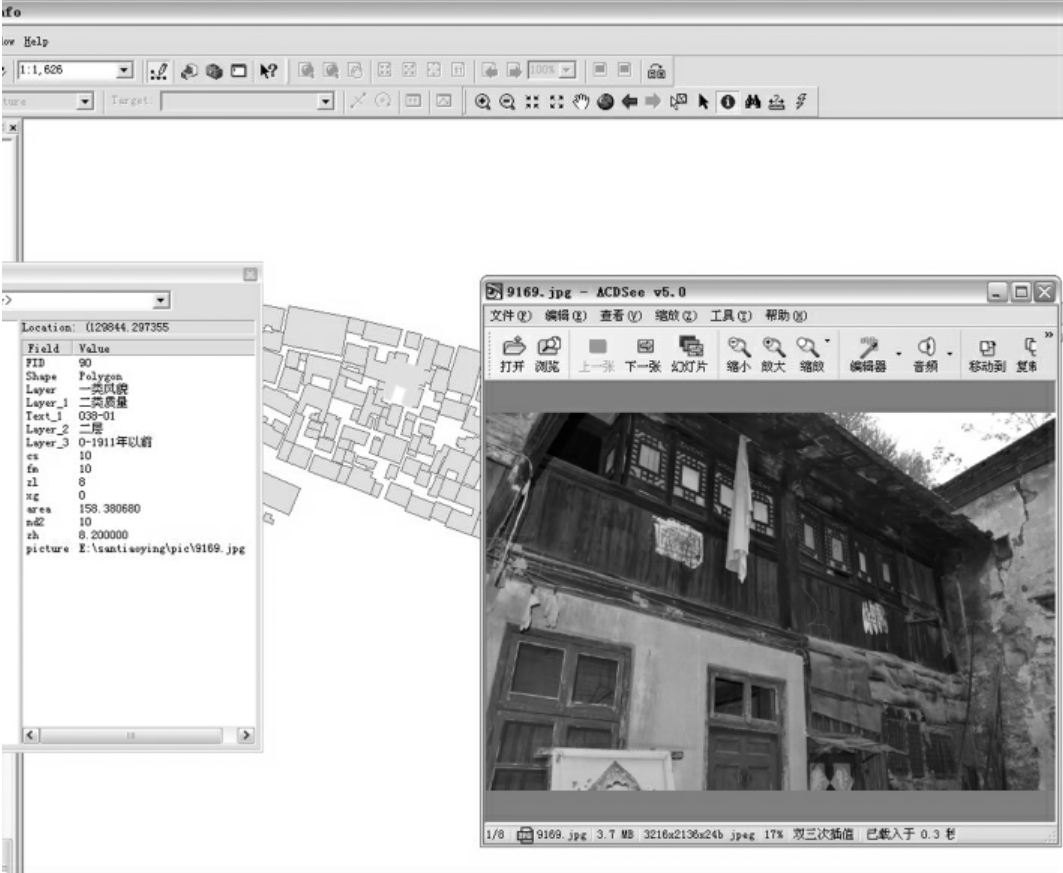This screenshot has width=1063, height=873.
Task: Activate the Identify info tool
Action: 727,101
